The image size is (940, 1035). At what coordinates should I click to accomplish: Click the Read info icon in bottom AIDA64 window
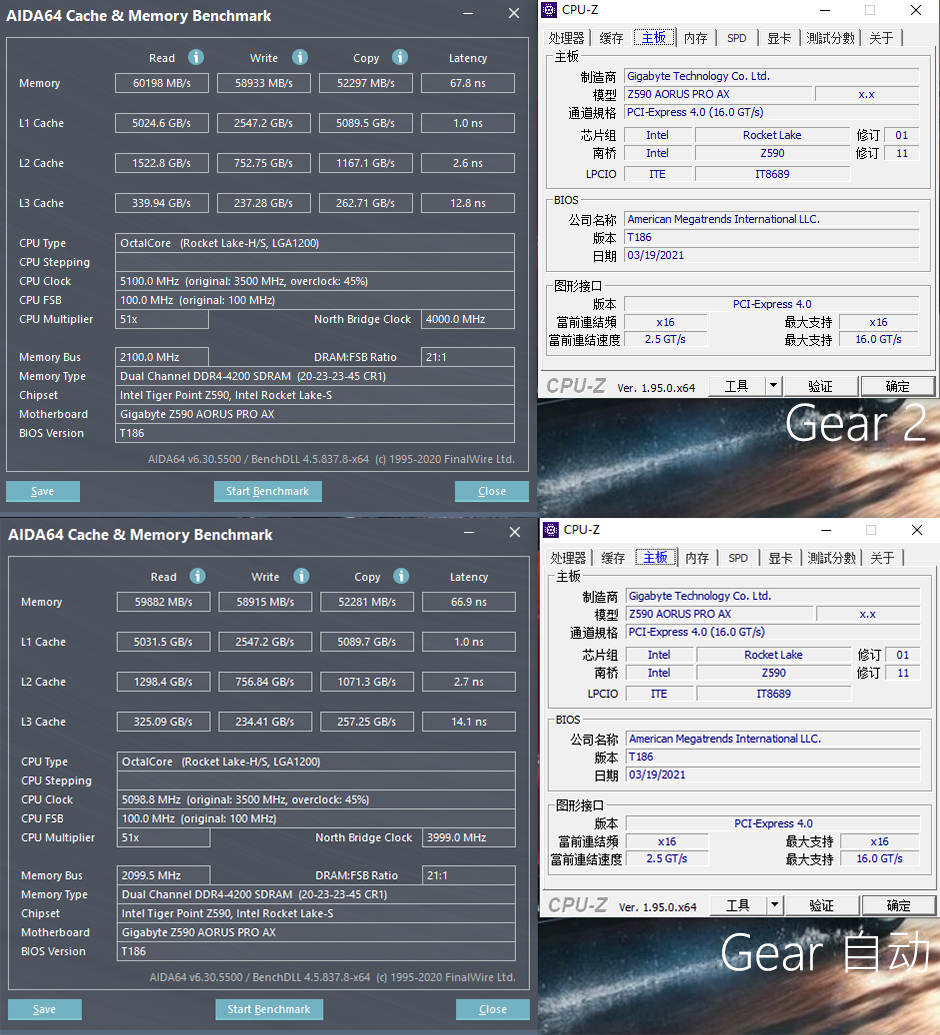pyautogui.click(x=197, y=576)
